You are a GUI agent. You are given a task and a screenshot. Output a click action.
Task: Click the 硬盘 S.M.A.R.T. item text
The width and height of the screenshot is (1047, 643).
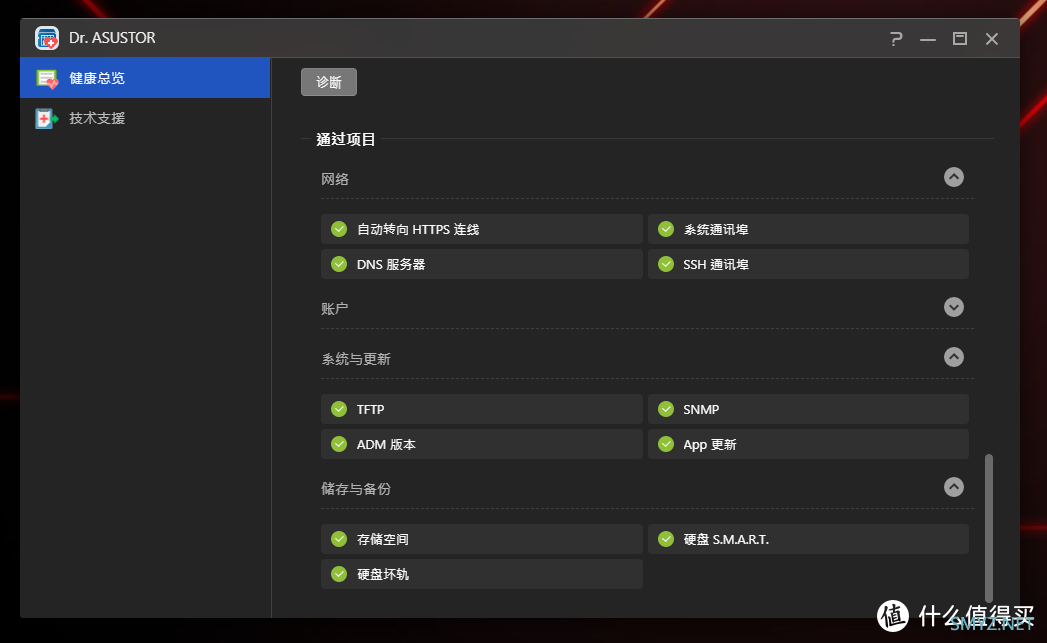pyautogui.click(x=726, y=540)
